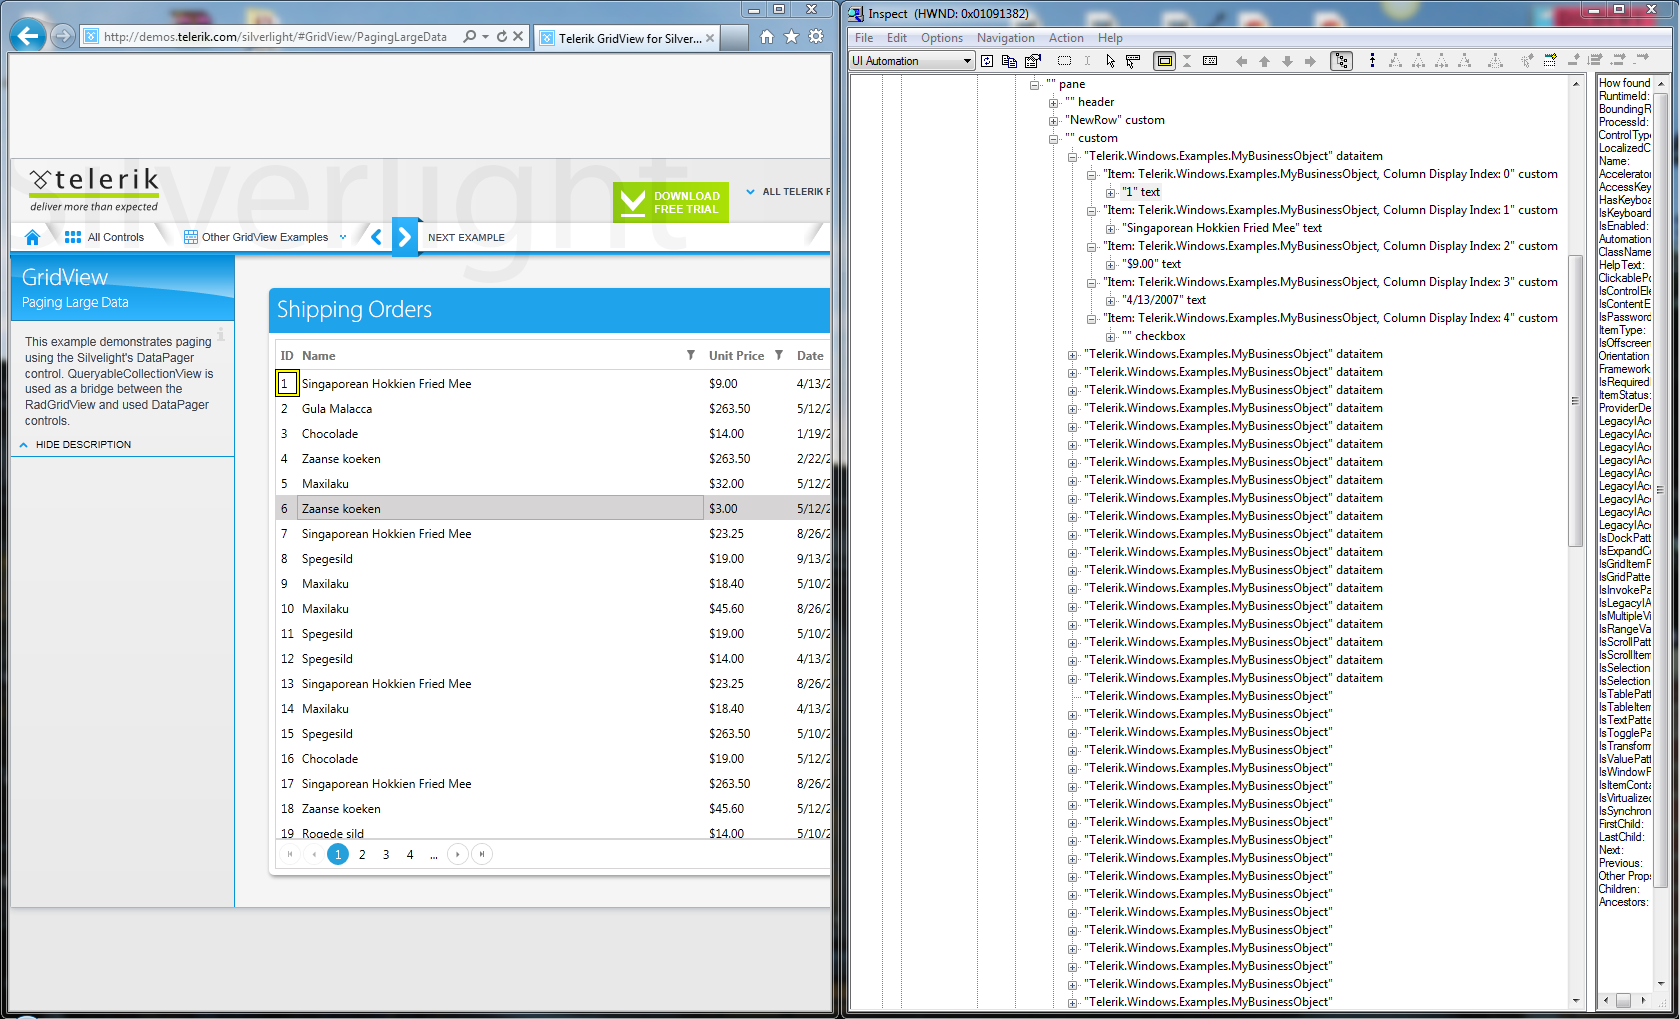The image size is (1679, 1019).
Task: Select the "Singaporean Hokkien Fried Mee" text tree node
Action: (1221, 229)
